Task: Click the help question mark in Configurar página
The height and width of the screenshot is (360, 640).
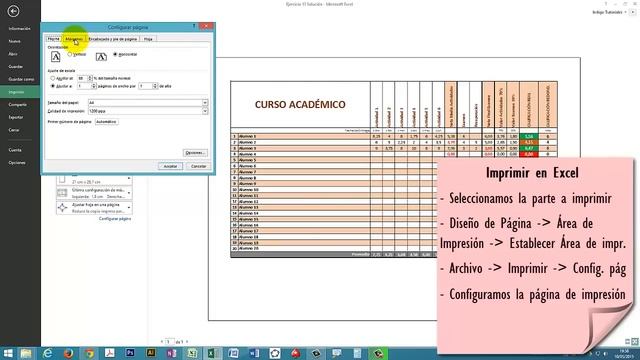Action: [x=194, y=26]
